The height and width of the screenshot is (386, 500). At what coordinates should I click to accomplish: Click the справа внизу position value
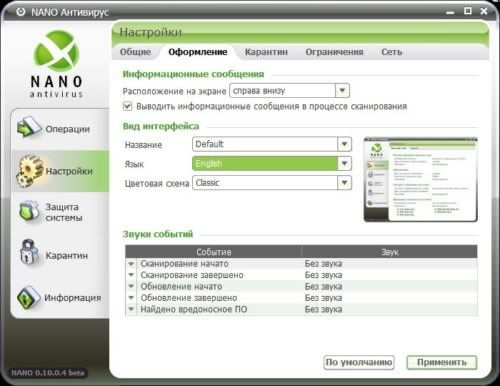click(259, 91)
